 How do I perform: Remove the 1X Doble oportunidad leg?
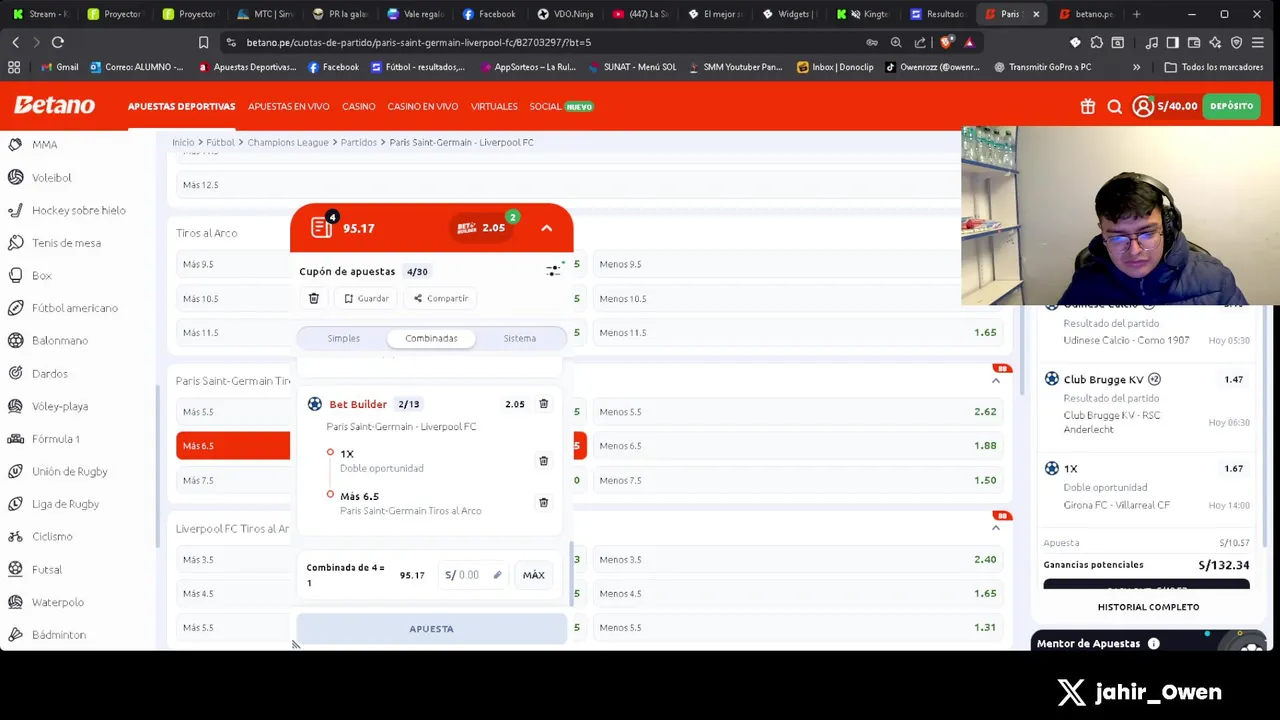543,461
